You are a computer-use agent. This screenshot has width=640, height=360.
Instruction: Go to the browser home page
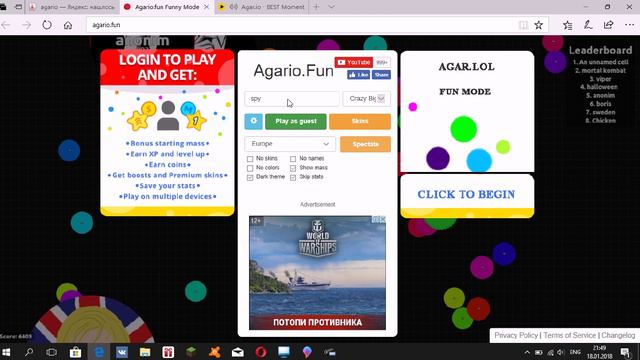pyautogui.click(x=68, y=25)
